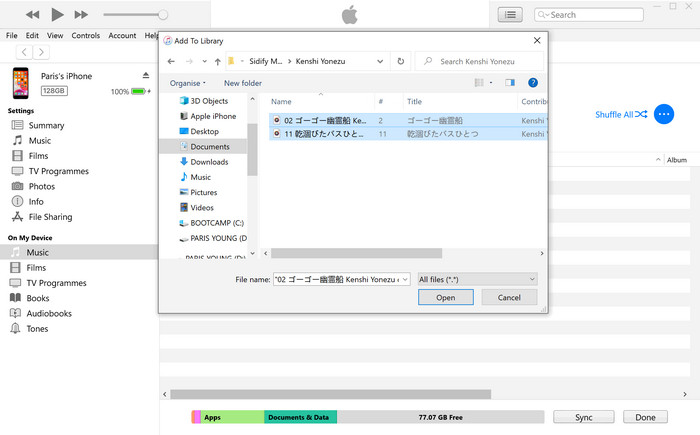Go forward in the file dialog
Viewport: 700px width, 435px height.
(189, 61)
